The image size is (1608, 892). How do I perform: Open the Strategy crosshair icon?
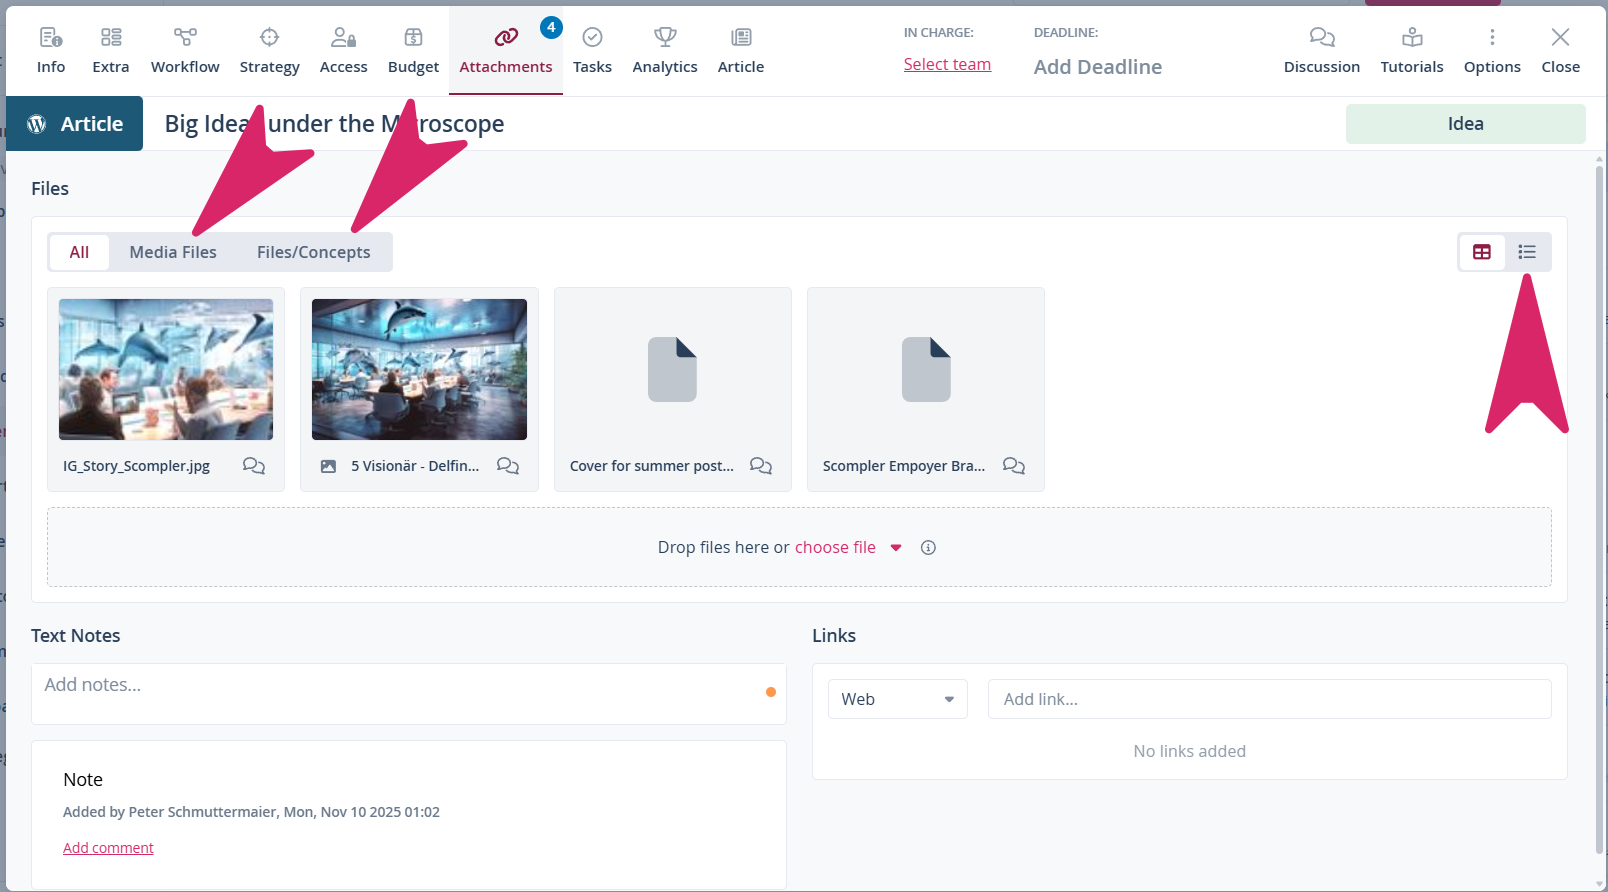tap(269, 38)
